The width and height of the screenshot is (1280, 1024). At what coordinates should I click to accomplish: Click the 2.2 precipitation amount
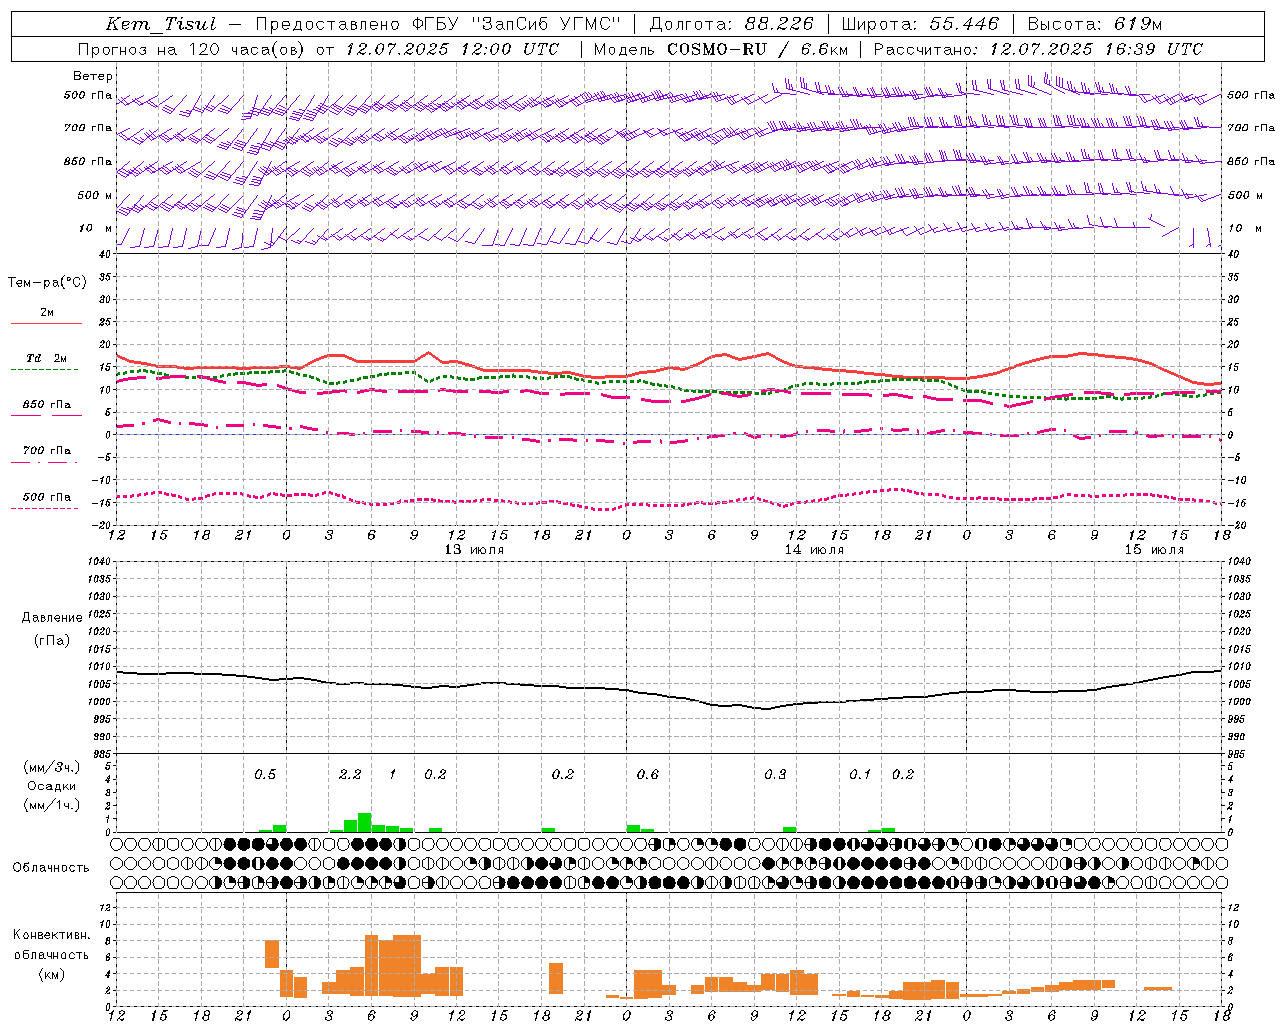point(350,774)
